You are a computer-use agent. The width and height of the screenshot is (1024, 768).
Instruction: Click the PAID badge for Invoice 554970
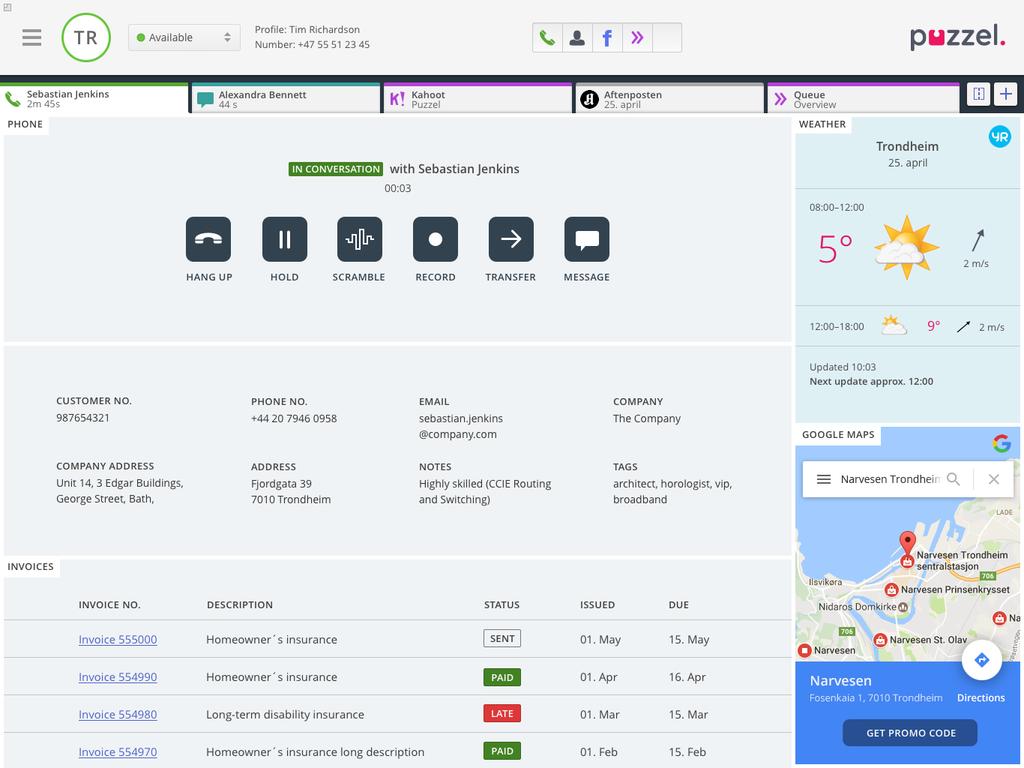(502, 751)
